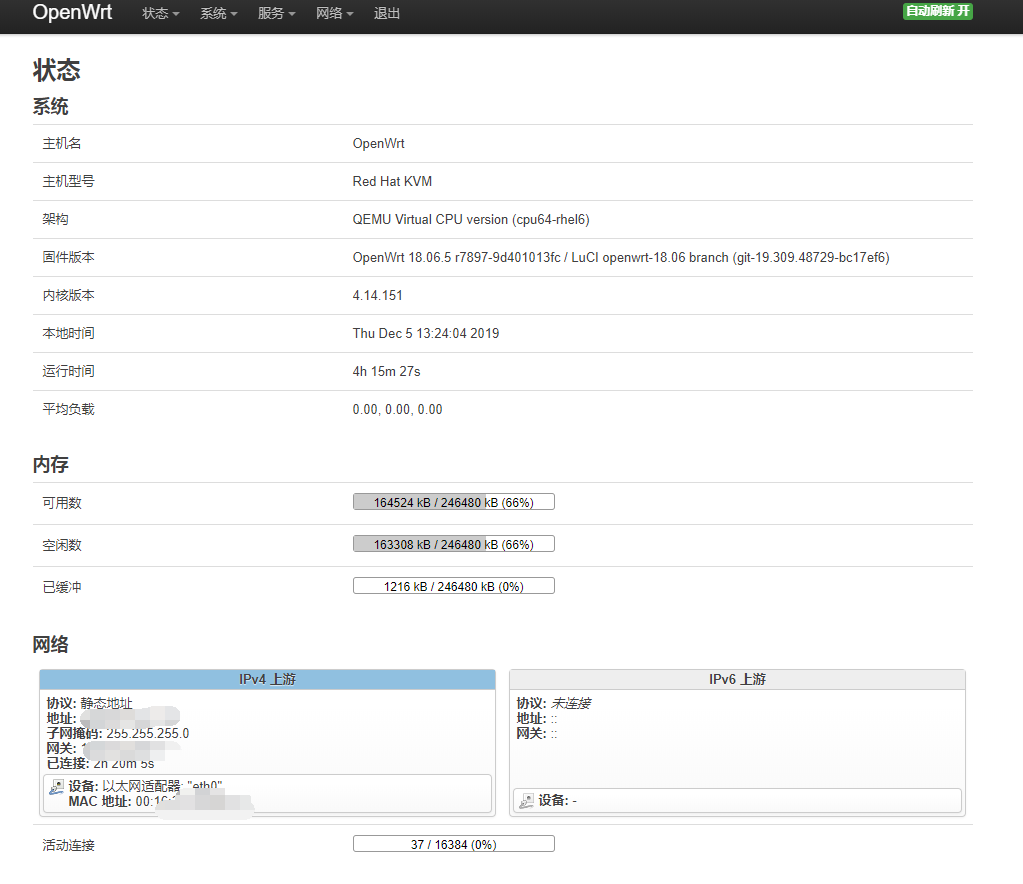Click the 可用数 memory progress bar
Image resolution: width=1023 pixels, height=884 pixels.
453,502
